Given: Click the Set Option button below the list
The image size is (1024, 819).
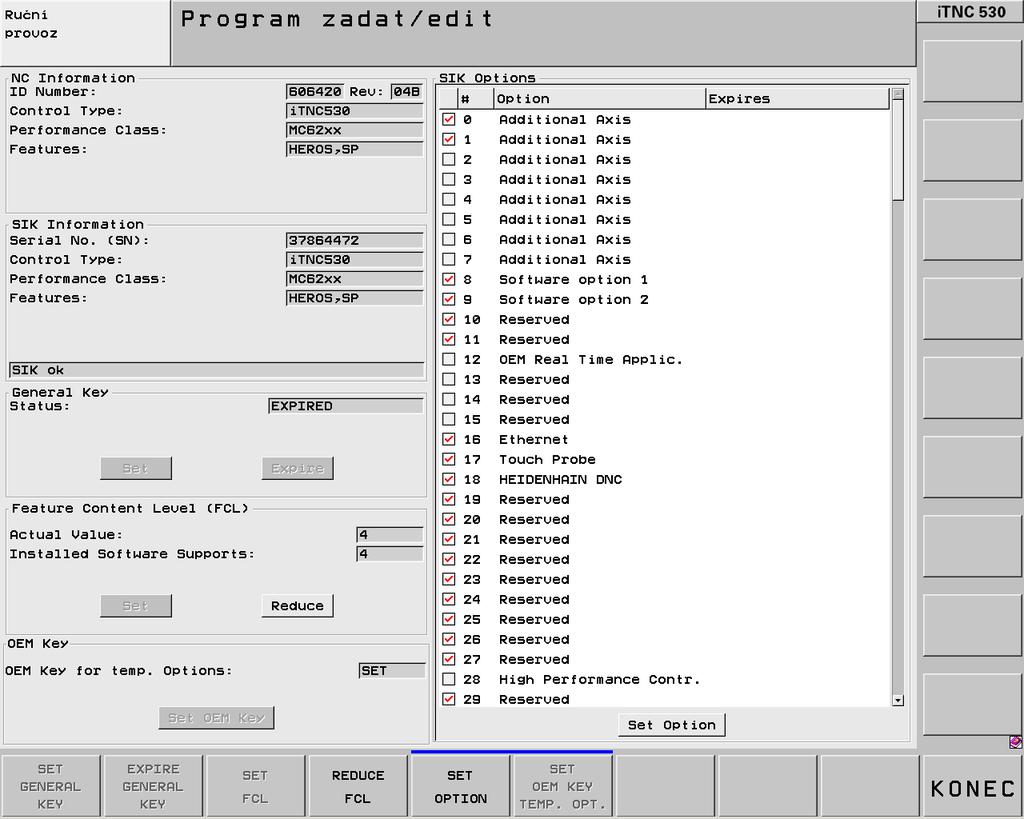Looking at the screenshot, I should tap(671, 725).
